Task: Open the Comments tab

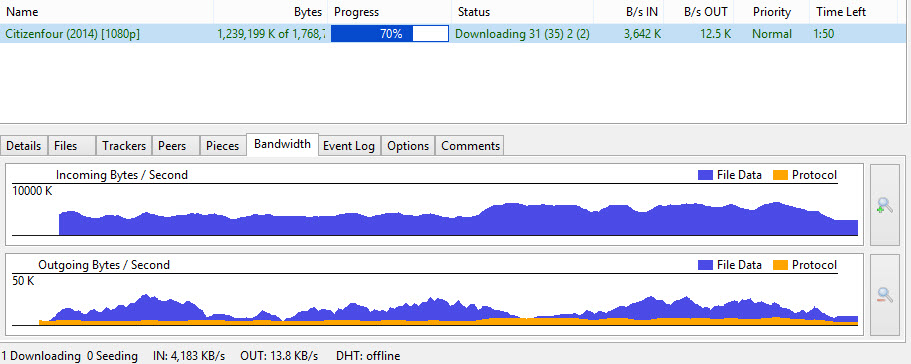Action: point(470,146)
